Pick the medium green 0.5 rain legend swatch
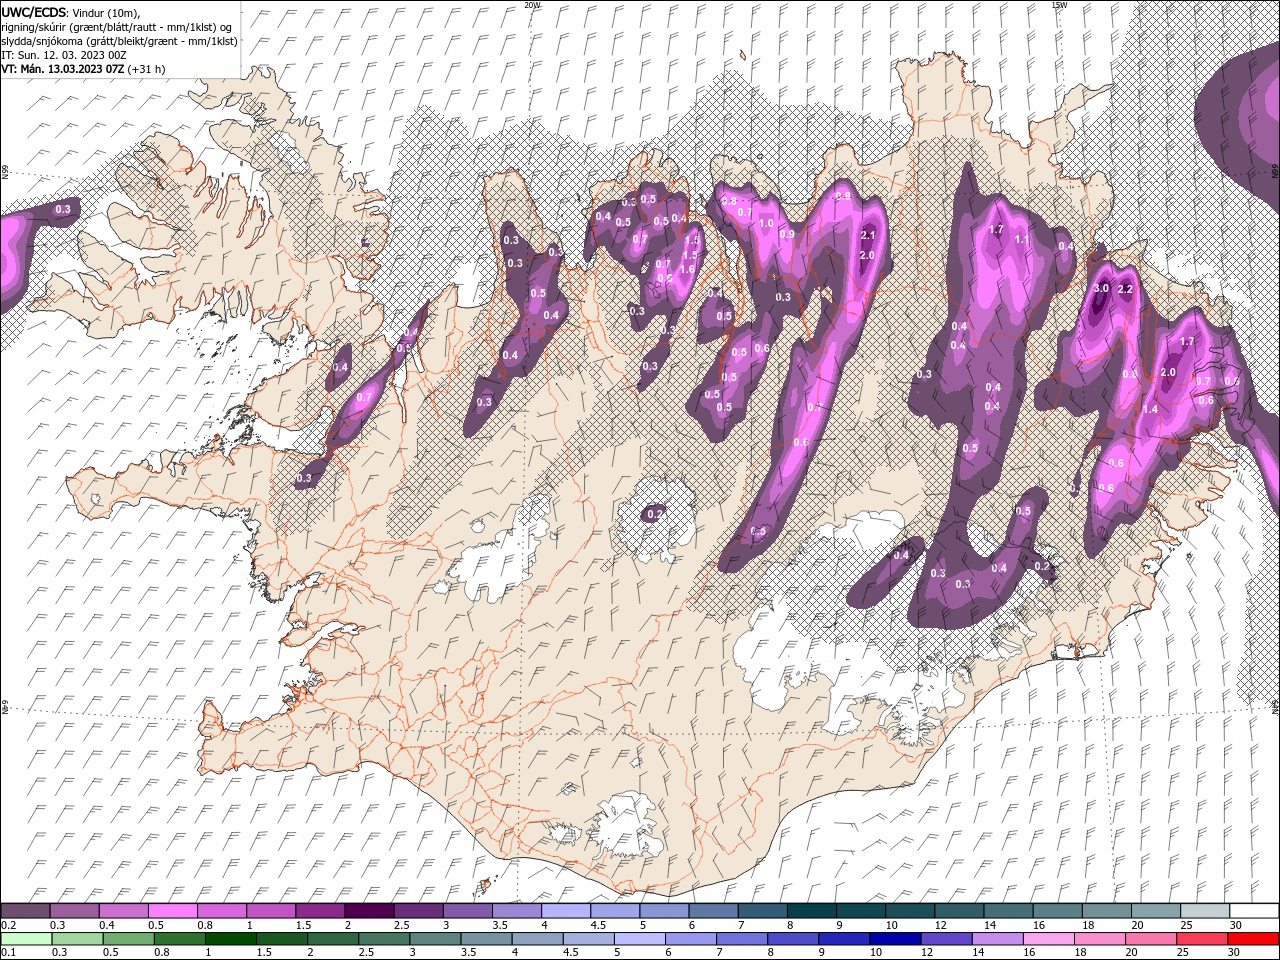 (x=129, y=939)
